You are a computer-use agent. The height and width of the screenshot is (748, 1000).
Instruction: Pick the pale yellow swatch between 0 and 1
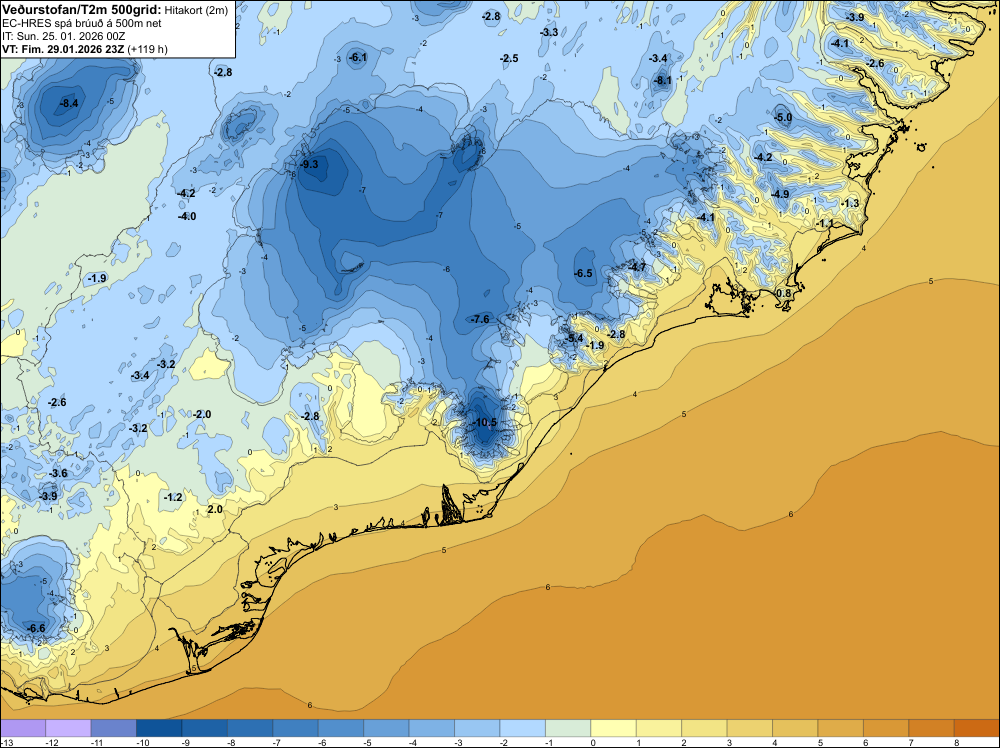[x=614, y=728]
